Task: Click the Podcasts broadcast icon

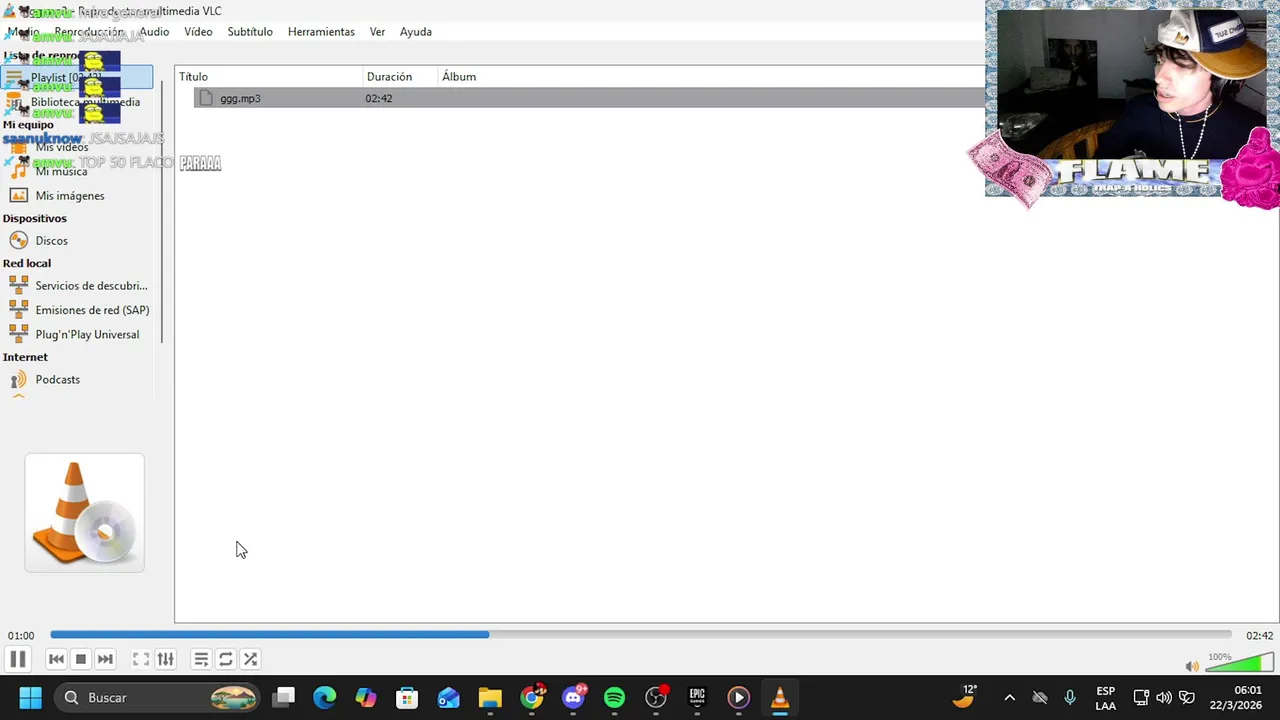Action: pos(18,379)
